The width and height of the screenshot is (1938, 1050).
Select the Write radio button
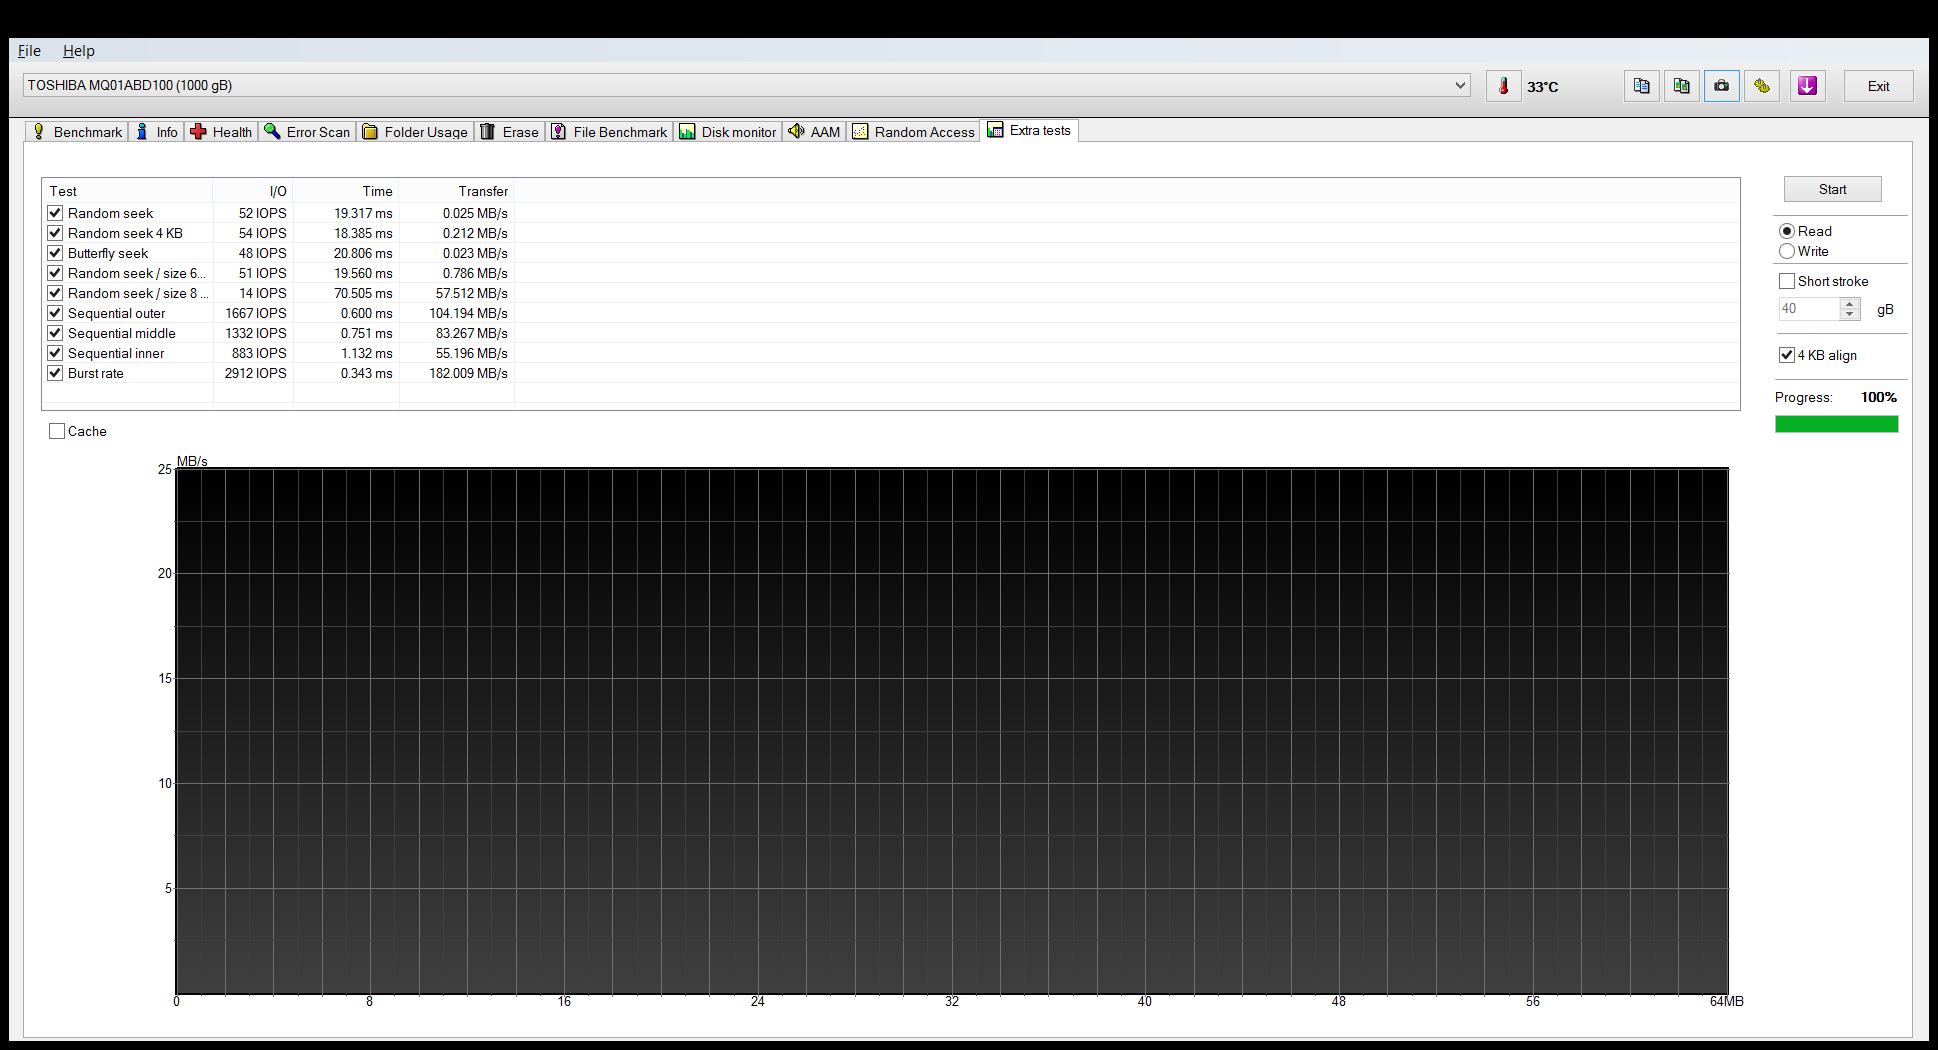(1787, 251)
